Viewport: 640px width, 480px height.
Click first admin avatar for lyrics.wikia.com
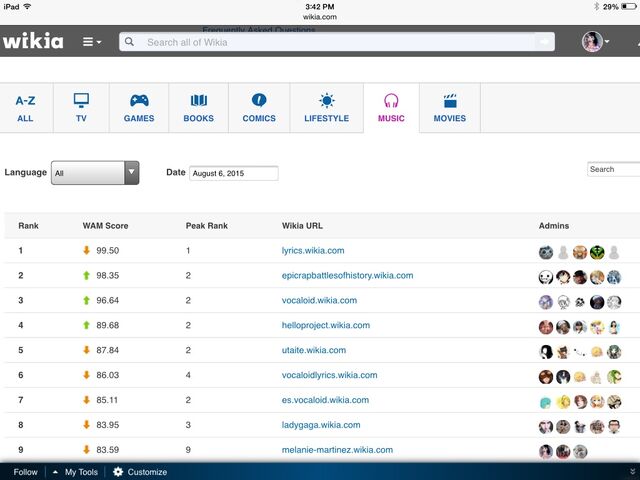click(x=546, y=253)
